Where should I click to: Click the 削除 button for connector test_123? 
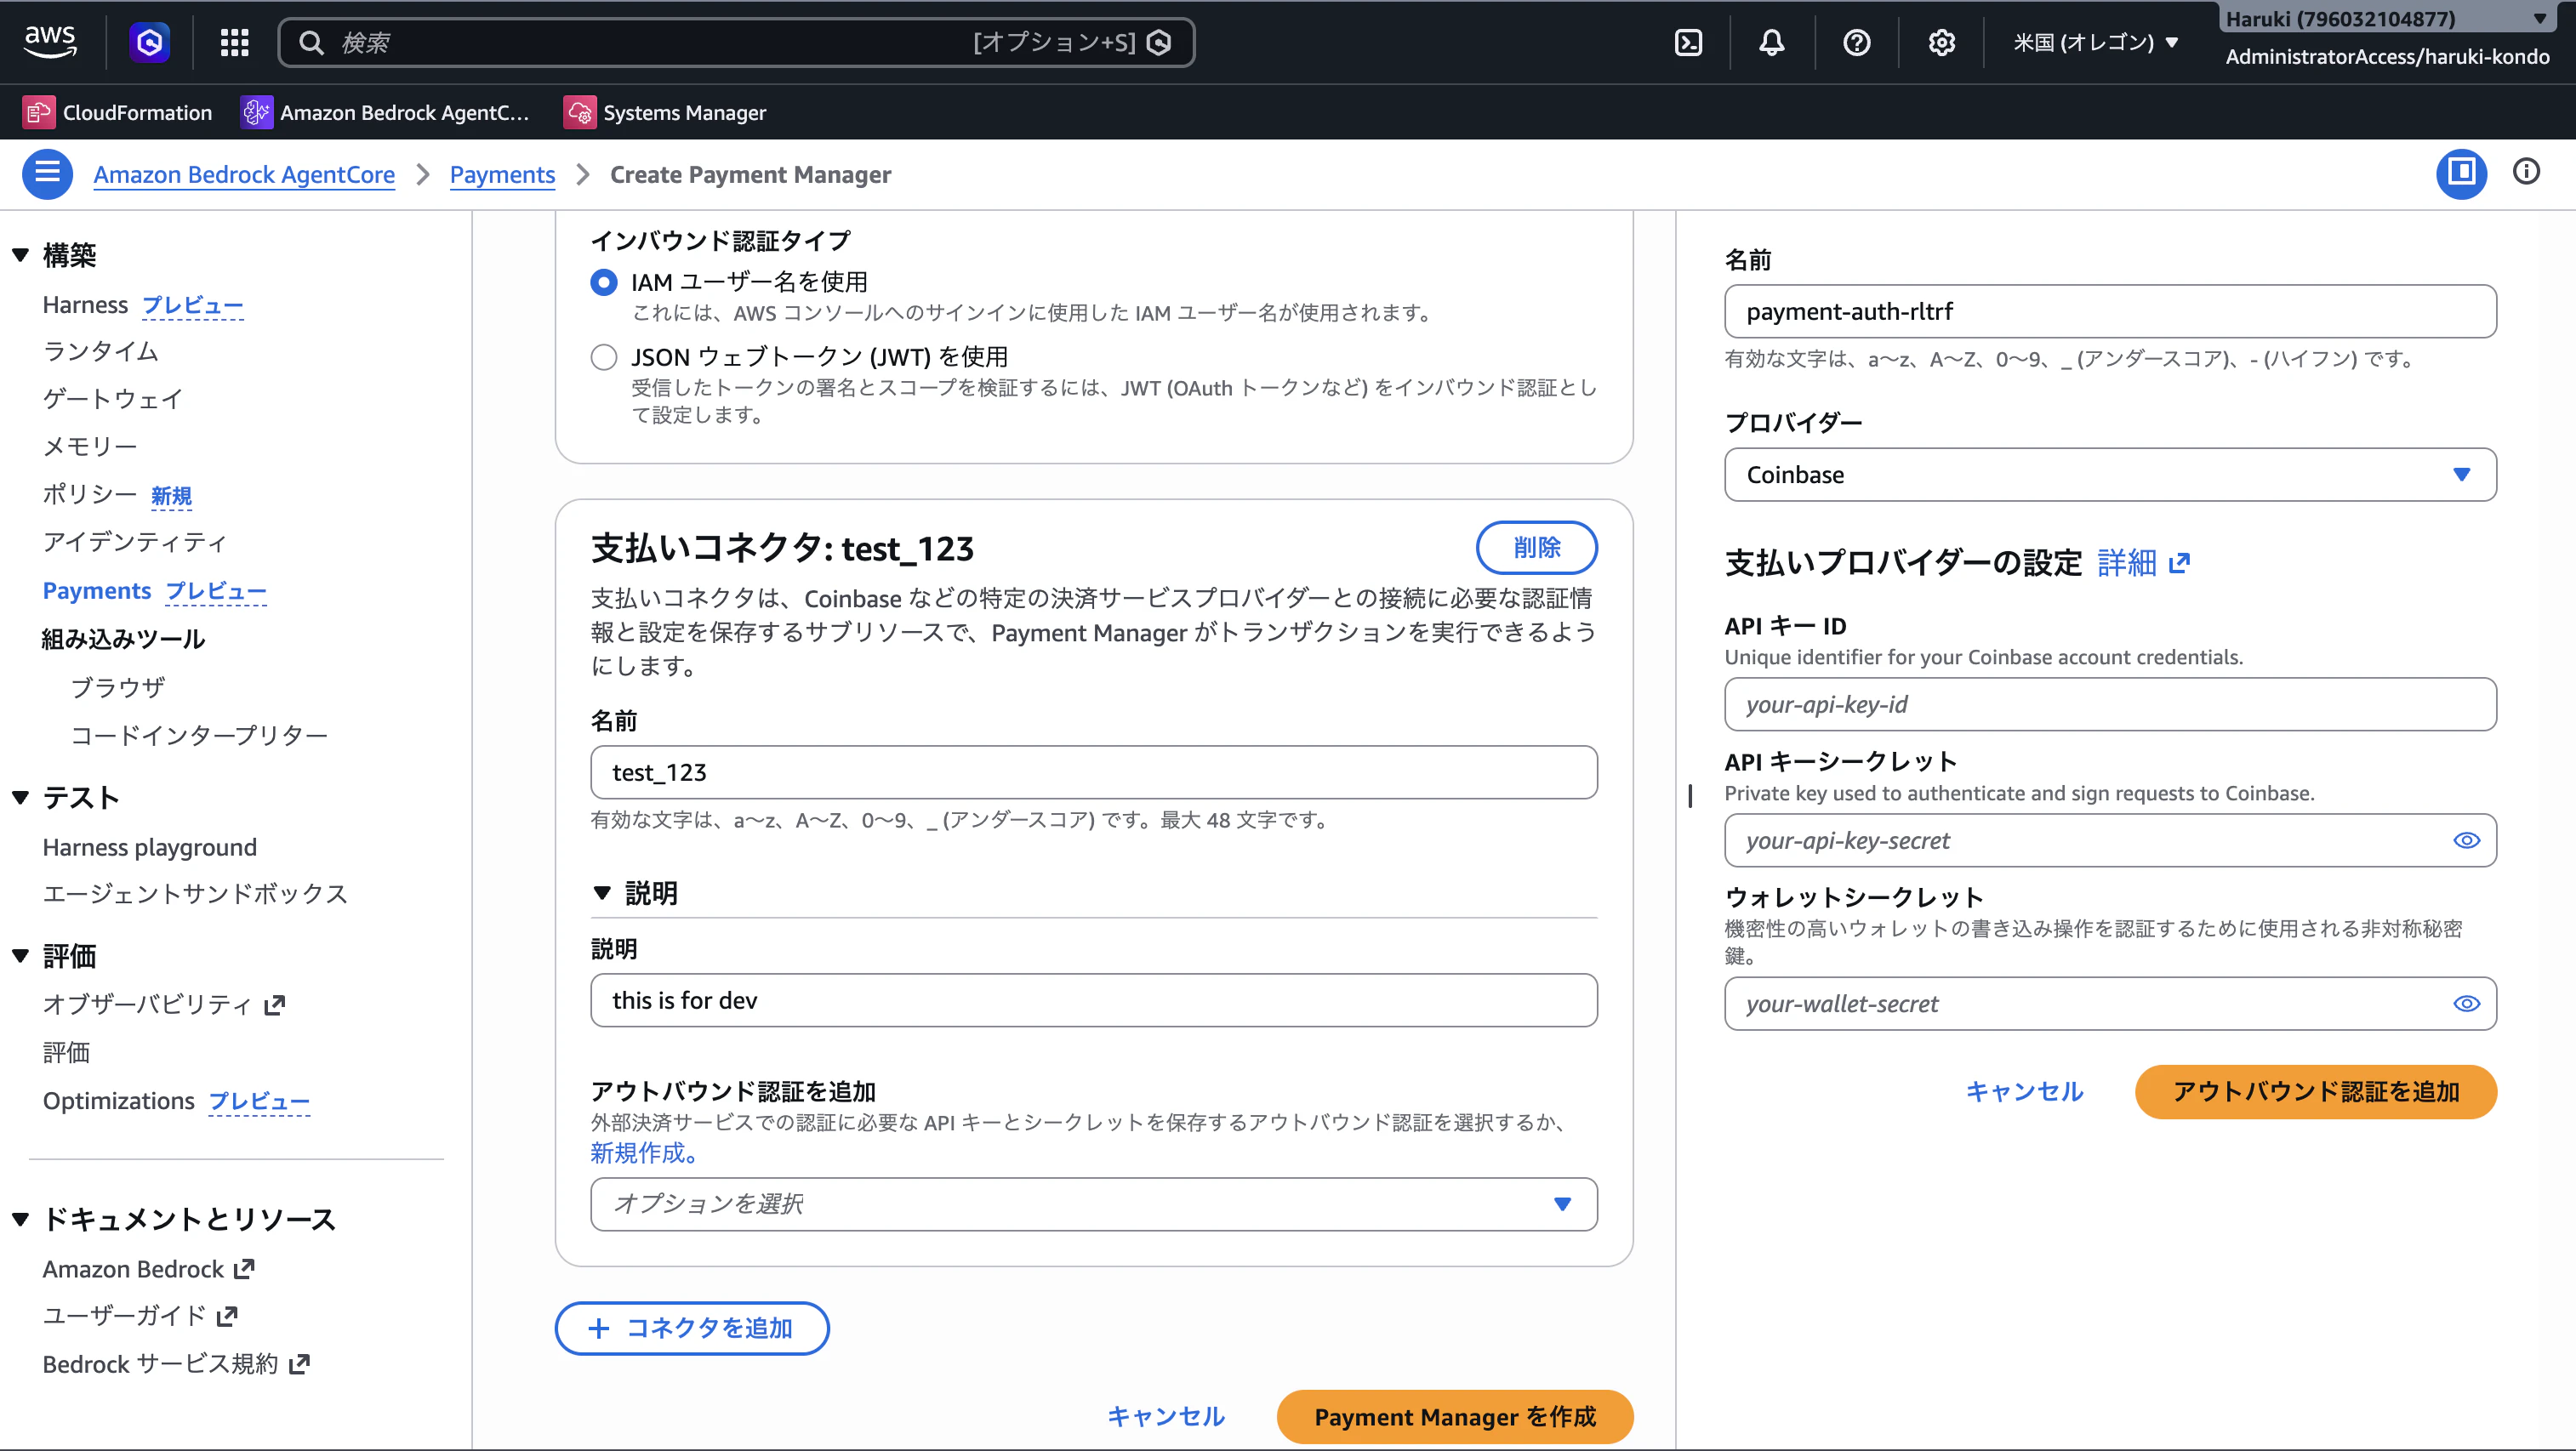point(1536,547)
